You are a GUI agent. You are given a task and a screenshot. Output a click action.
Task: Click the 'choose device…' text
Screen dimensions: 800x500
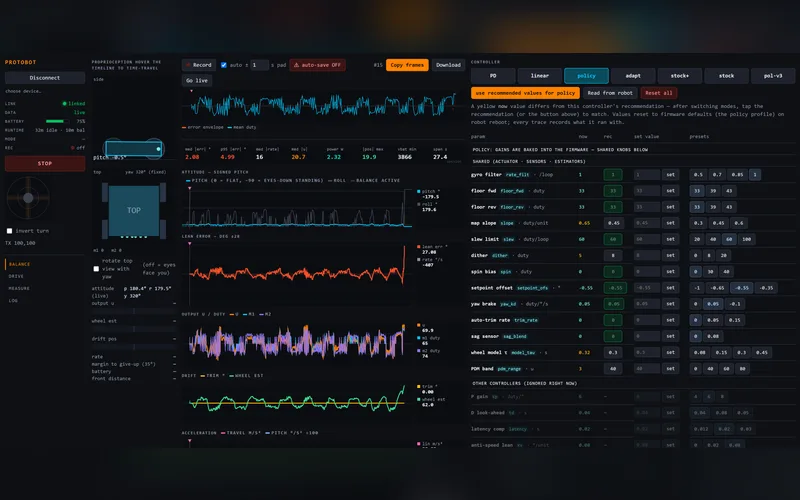[x=23, y=91]
